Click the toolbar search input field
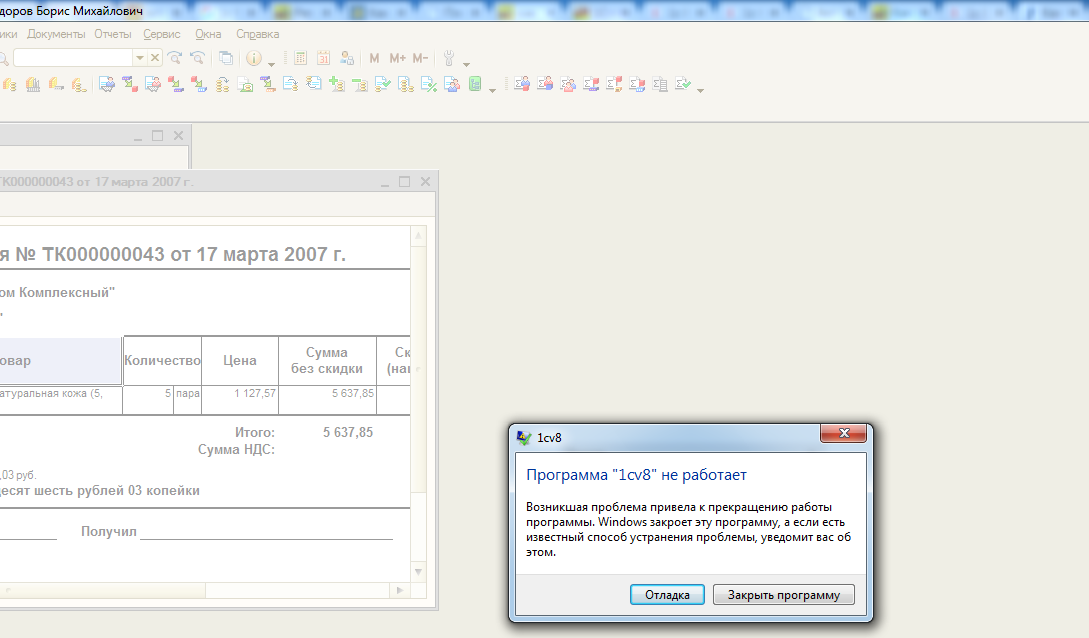1089x638 pixels. [x=74, y=58]
